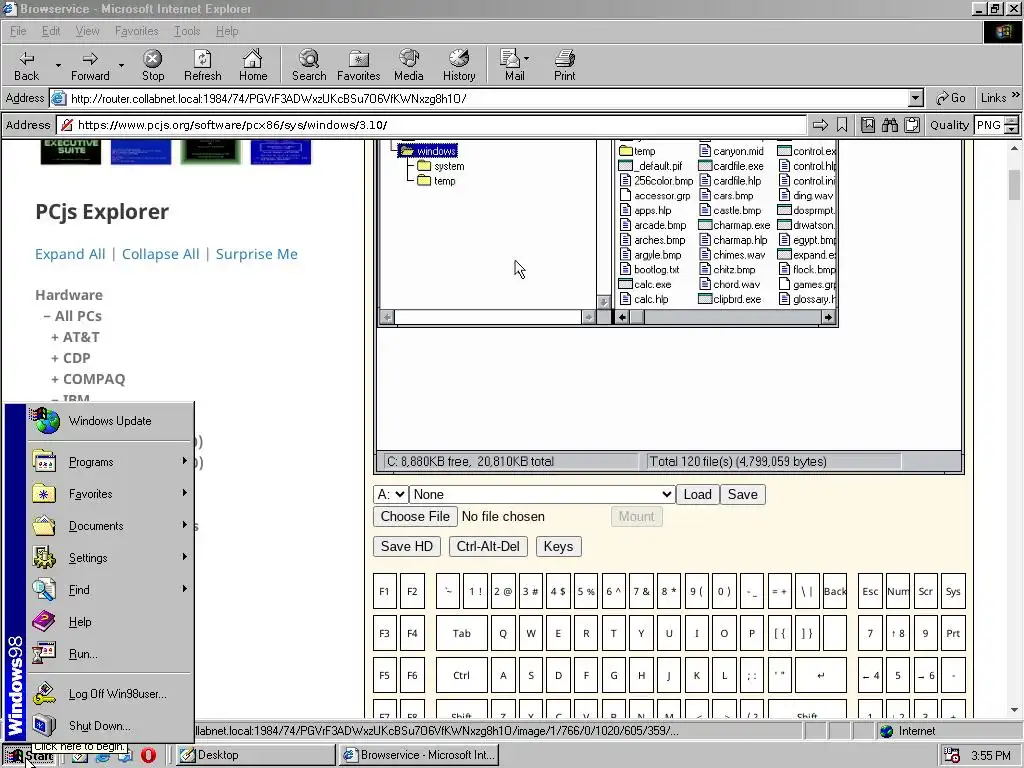Open the A: drive selector
Viewport: 1024px width, 768px height.
click(x=391, y=494)
